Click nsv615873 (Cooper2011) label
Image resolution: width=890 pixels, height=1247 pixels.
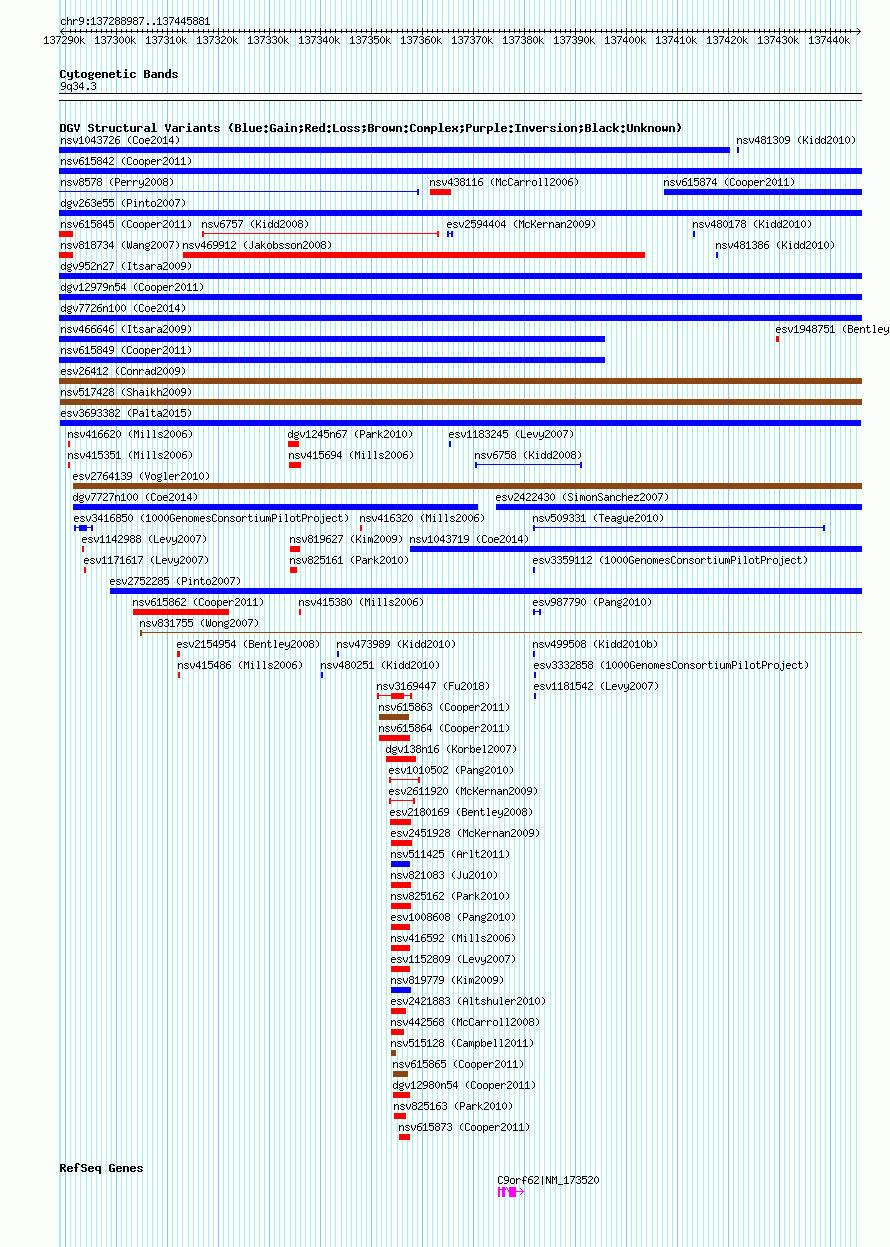tap(465, 1128)
